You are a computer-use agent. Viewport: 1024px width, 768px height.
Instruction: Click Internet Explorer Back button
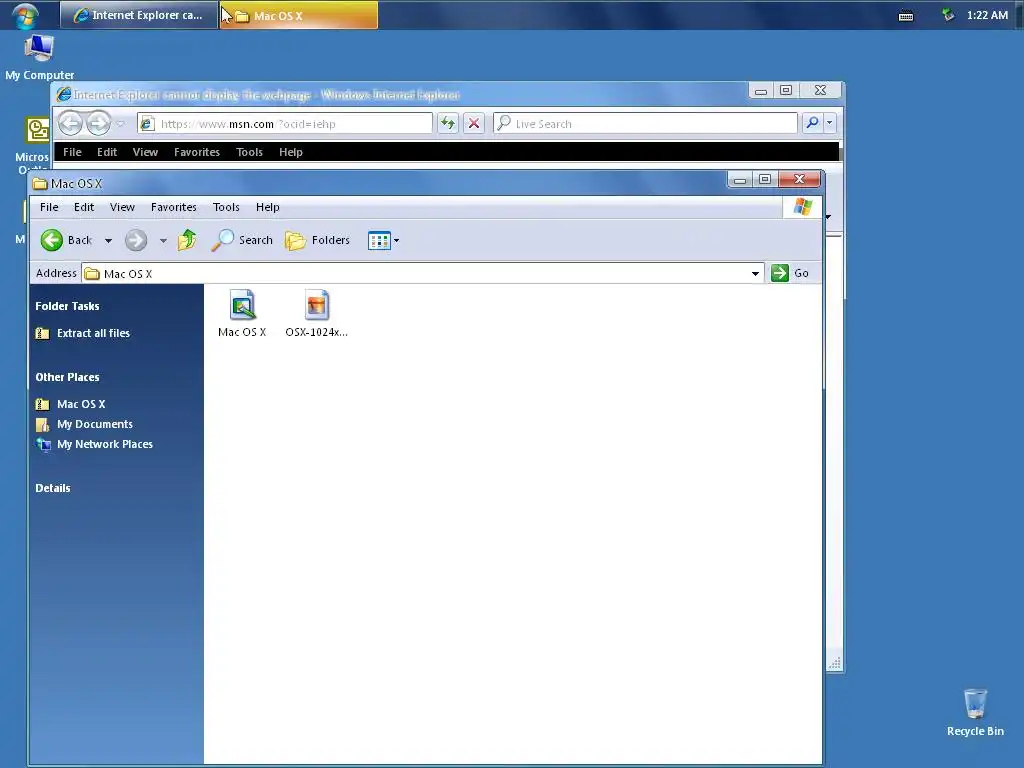(x=71, y=123)
